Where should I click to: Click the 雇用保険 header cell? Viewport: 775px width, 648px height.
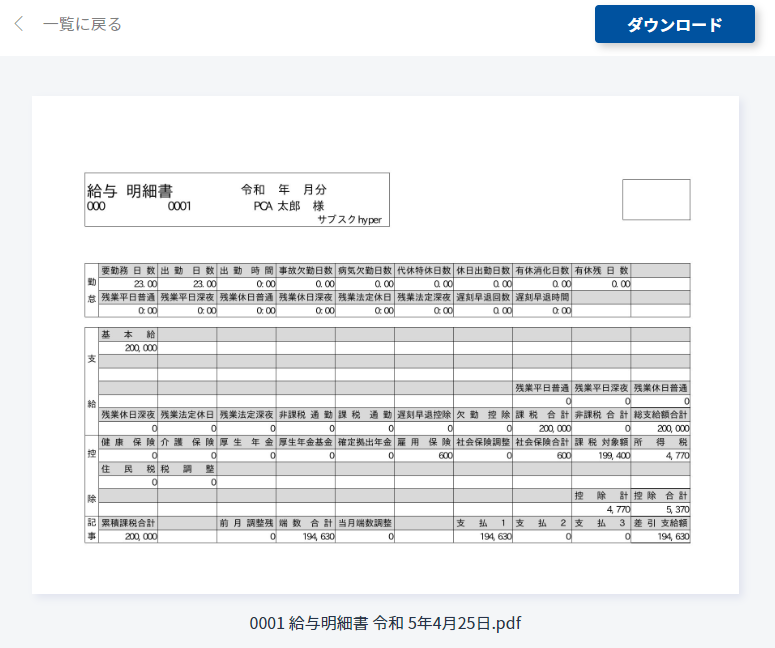[x=424, y=442]
